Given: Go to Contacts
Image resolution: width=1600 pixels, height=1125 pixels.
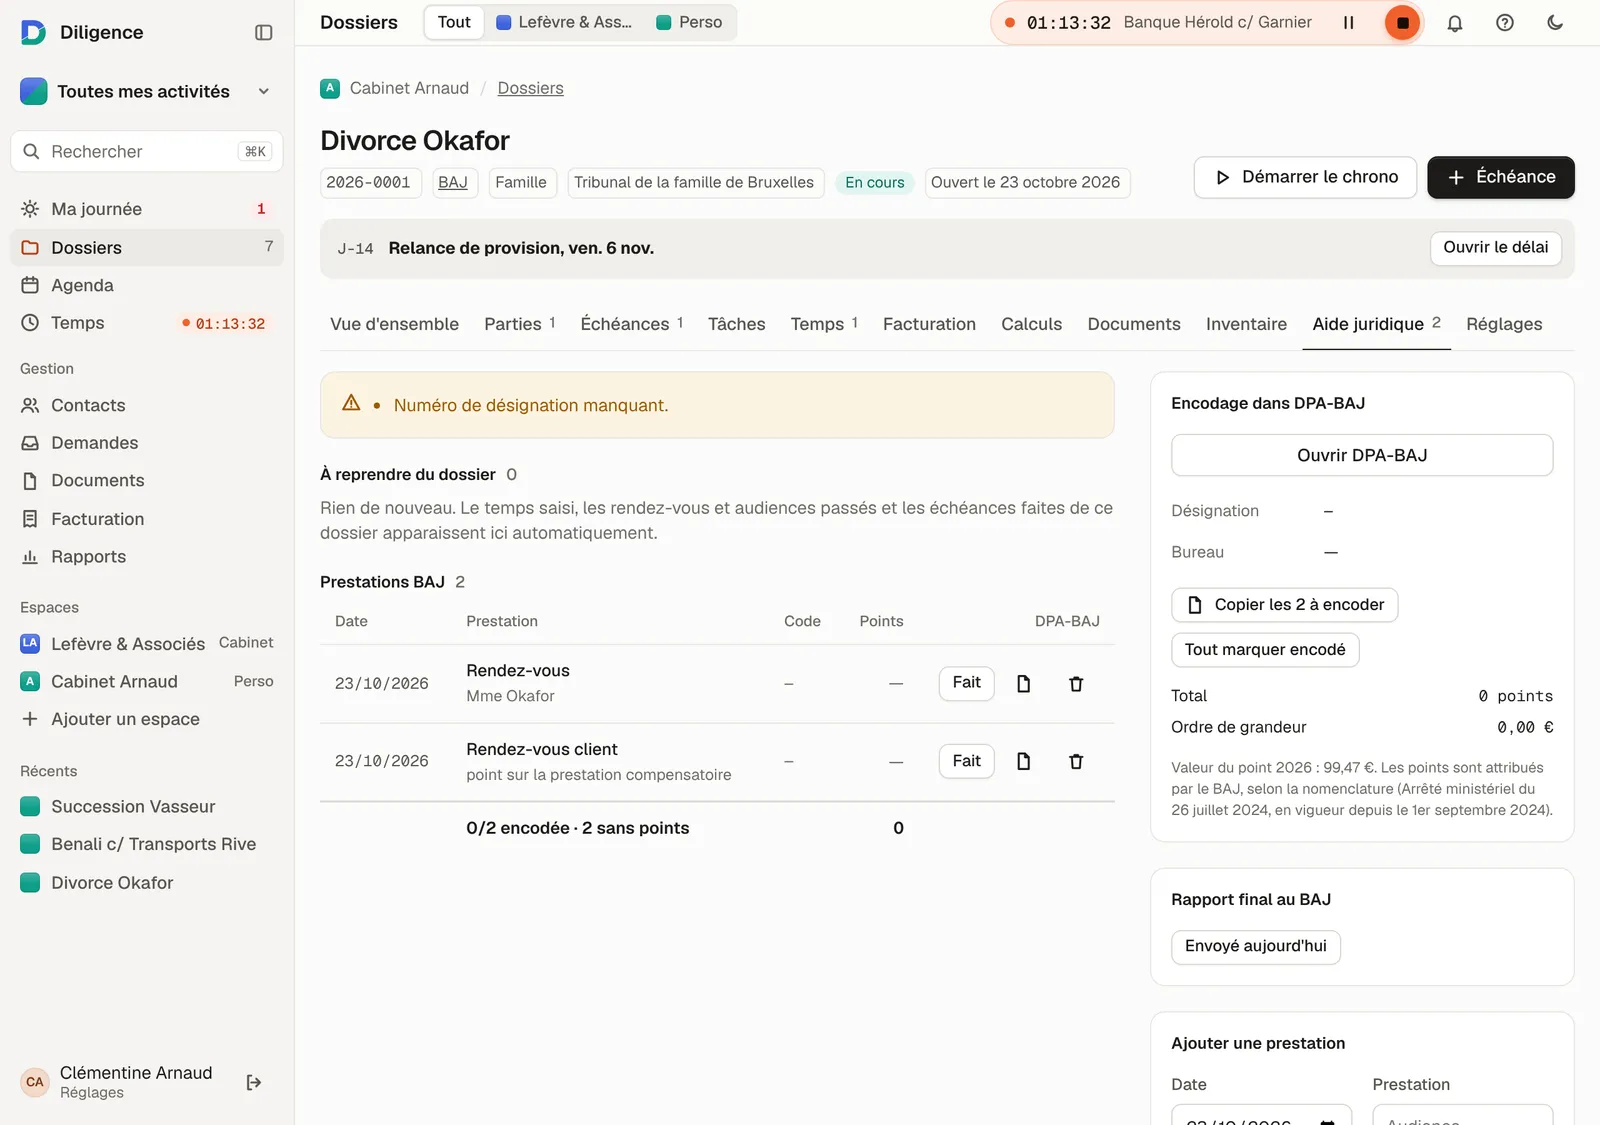Looking at the screenshot, I should tap(146, 405).
